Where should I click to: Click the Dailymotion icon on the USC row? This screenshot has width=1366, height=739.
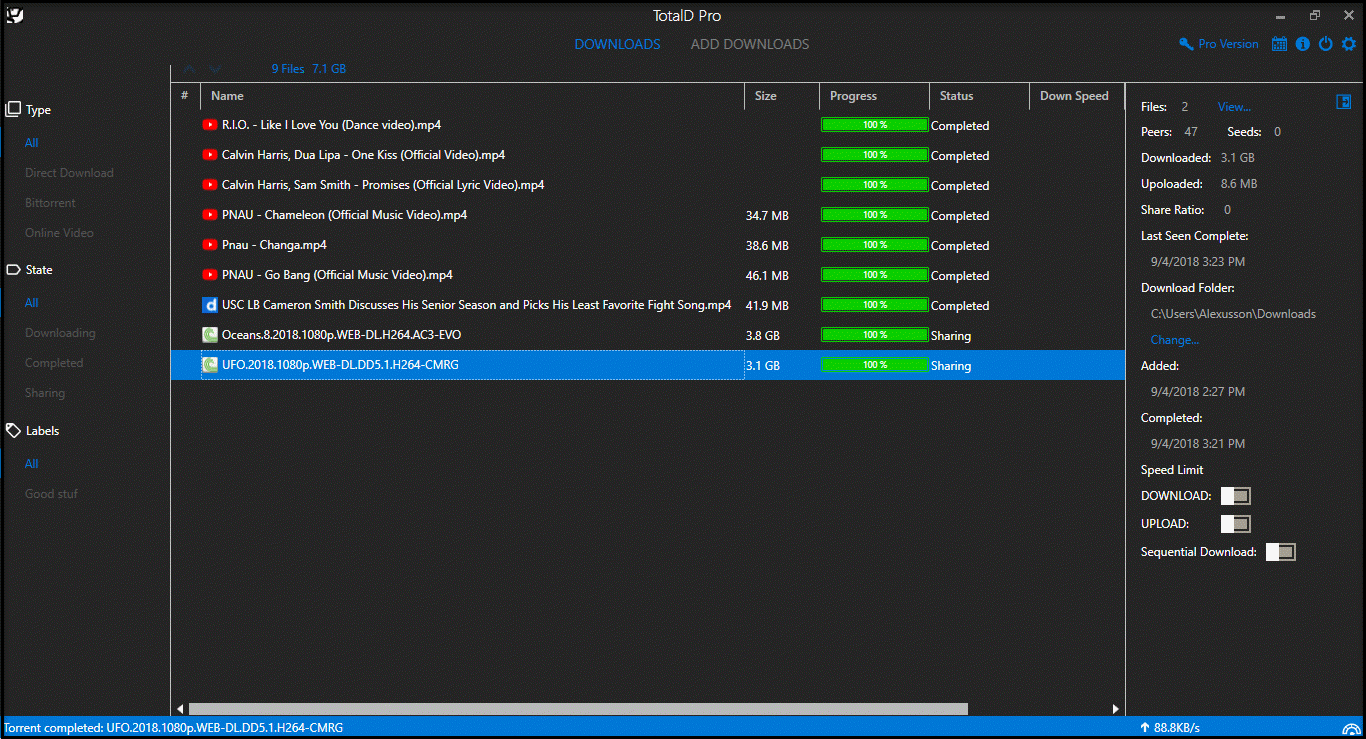pos(210,305)
